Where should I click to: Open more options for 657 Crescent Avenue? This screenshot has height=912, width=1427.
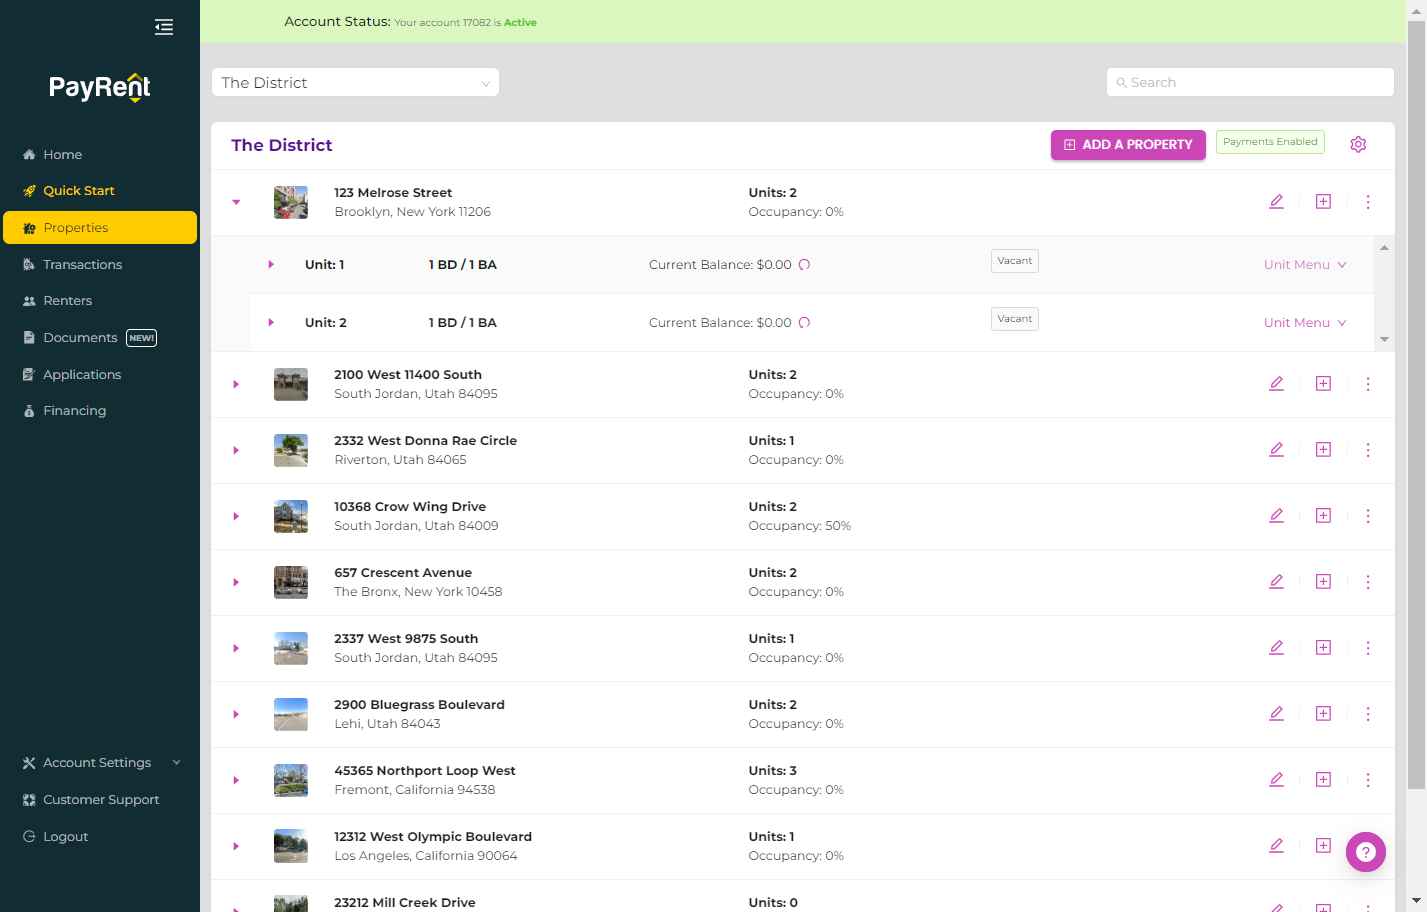(1368, 582)
